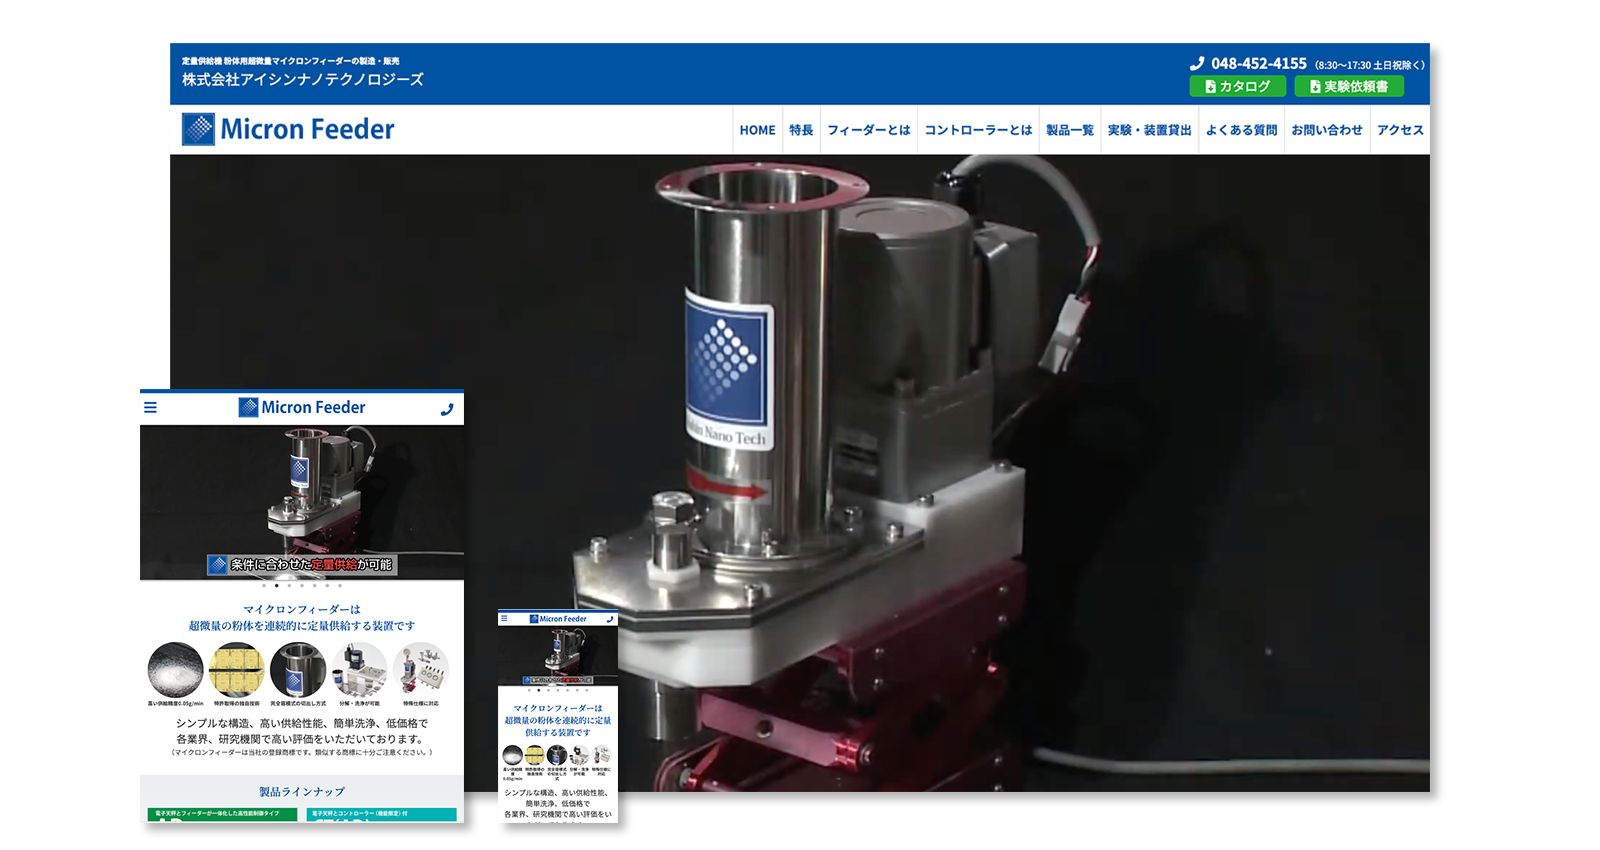Open the green 実験依頼書 button
Screen dimensions: 1600x850
point(1348,87)
